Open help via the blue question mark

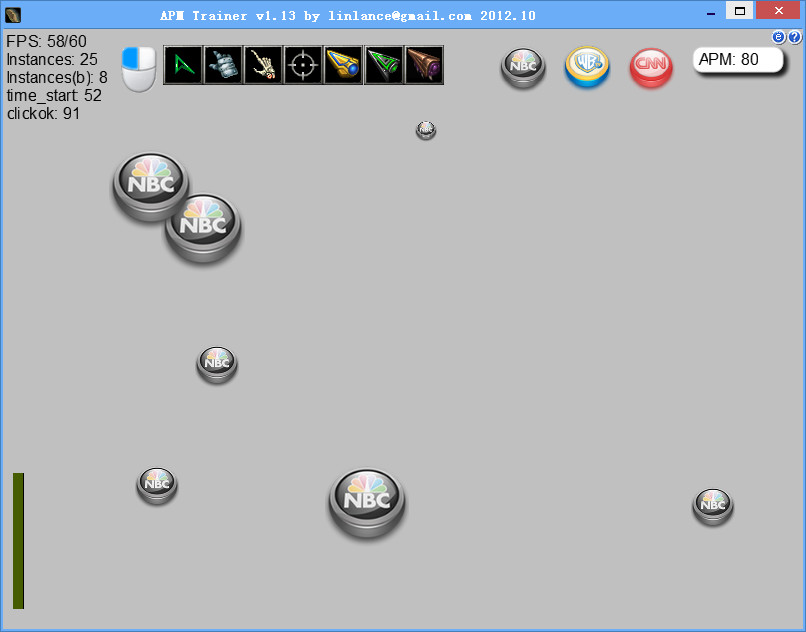coord(794,37)
